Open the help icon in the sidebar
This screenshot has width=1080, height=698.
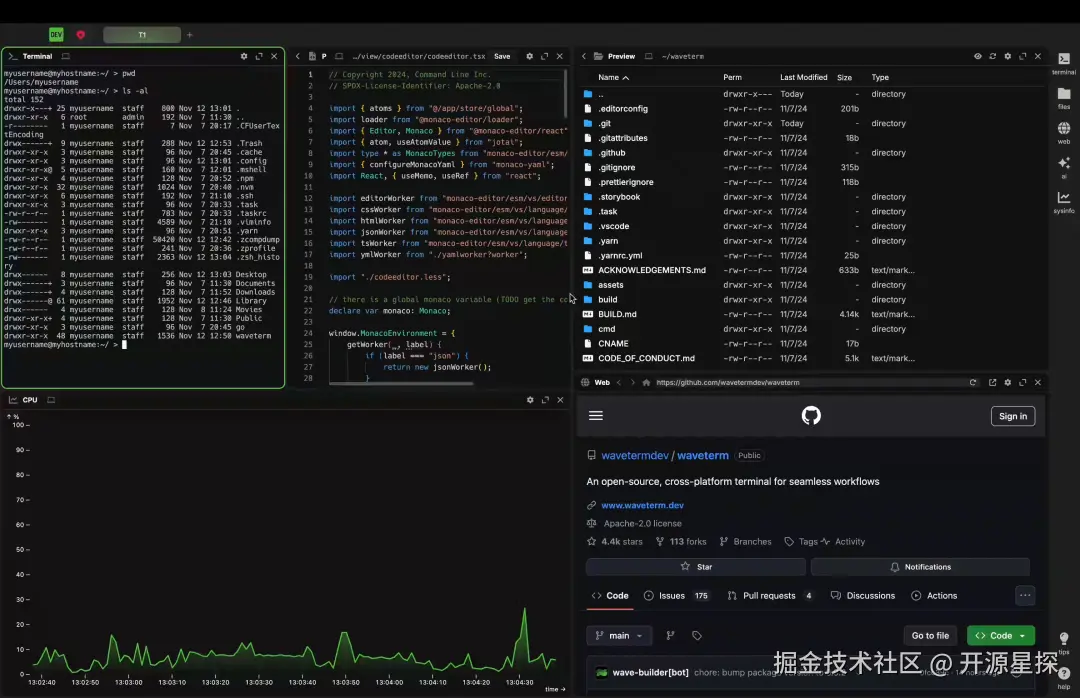1063,676
